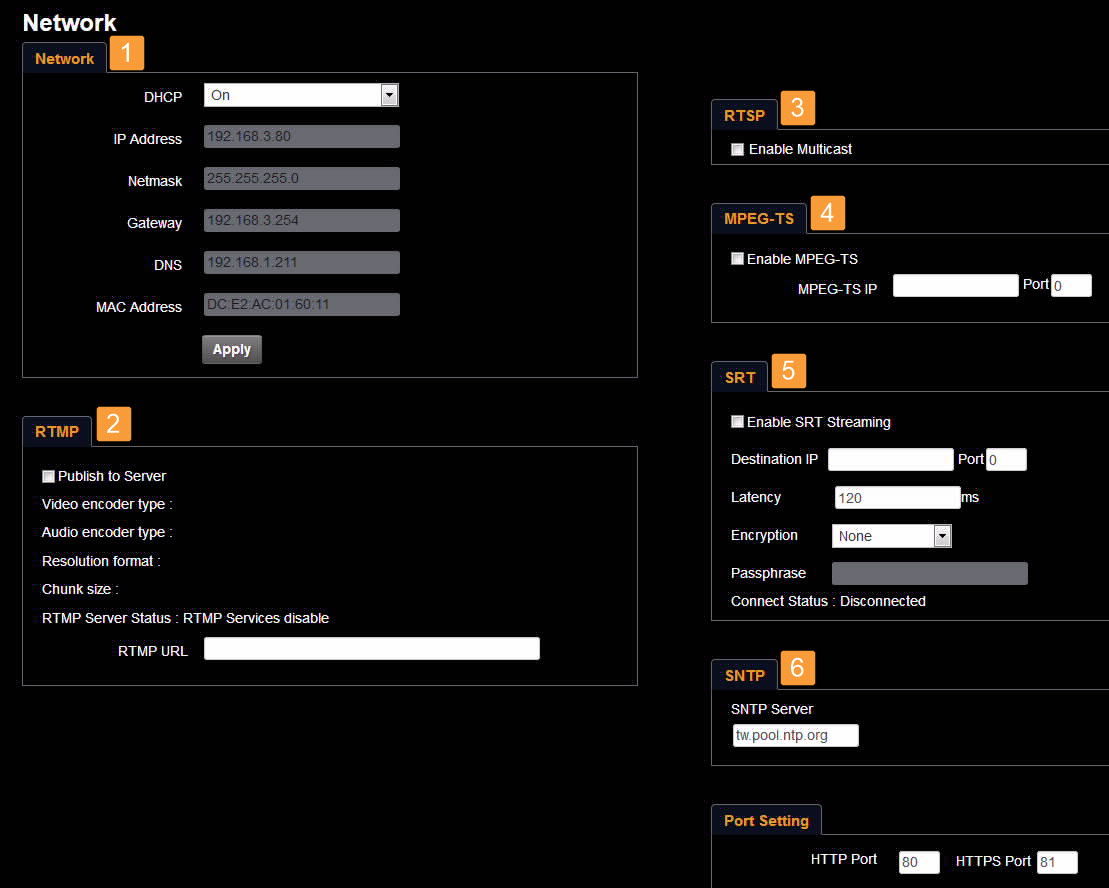Select the HTTPS Port input box

coord(1056,862)
